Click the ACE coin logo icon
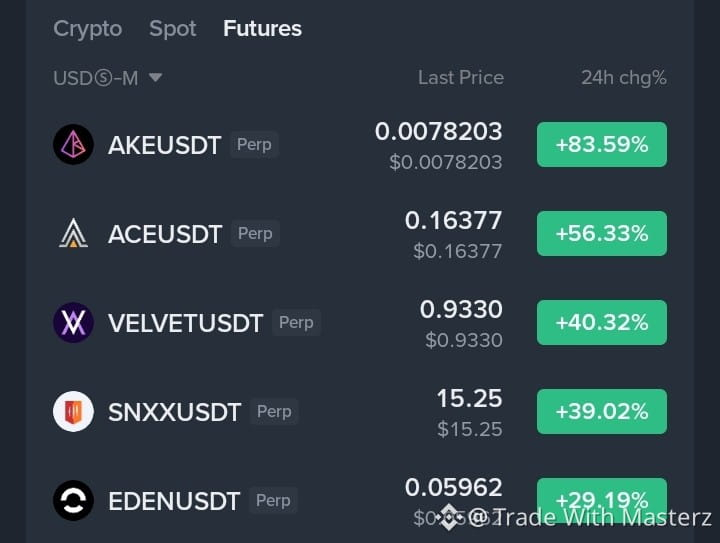The image size is (720, 543). click(73, 233)
